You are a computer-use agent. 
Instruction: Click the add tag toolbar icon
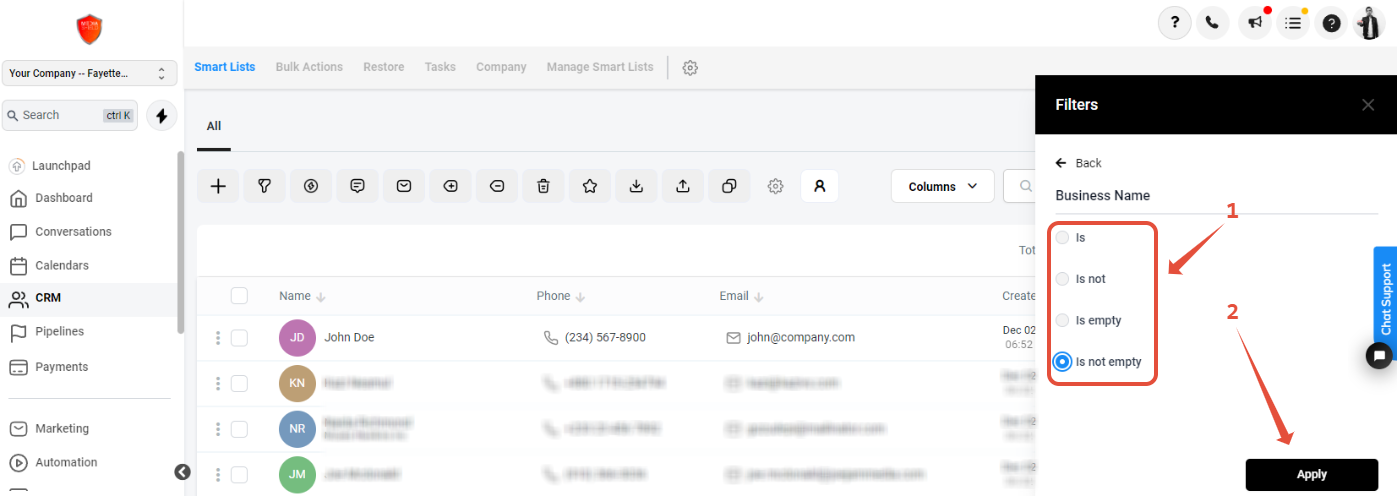coord(451,186)
